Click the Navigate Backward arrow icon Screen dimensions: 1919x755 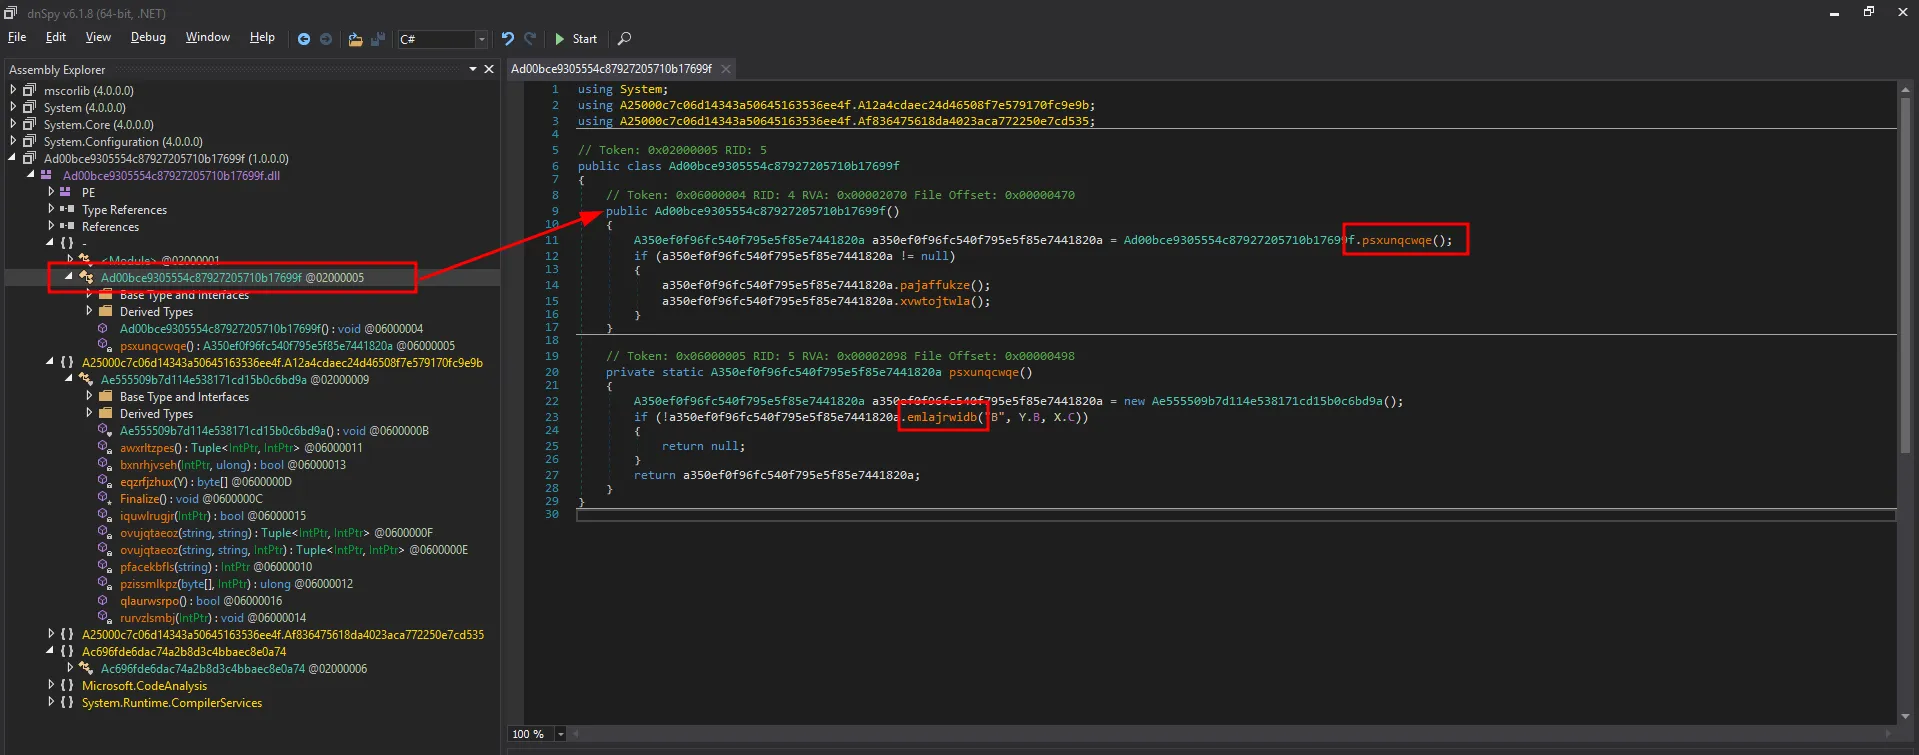304,39
